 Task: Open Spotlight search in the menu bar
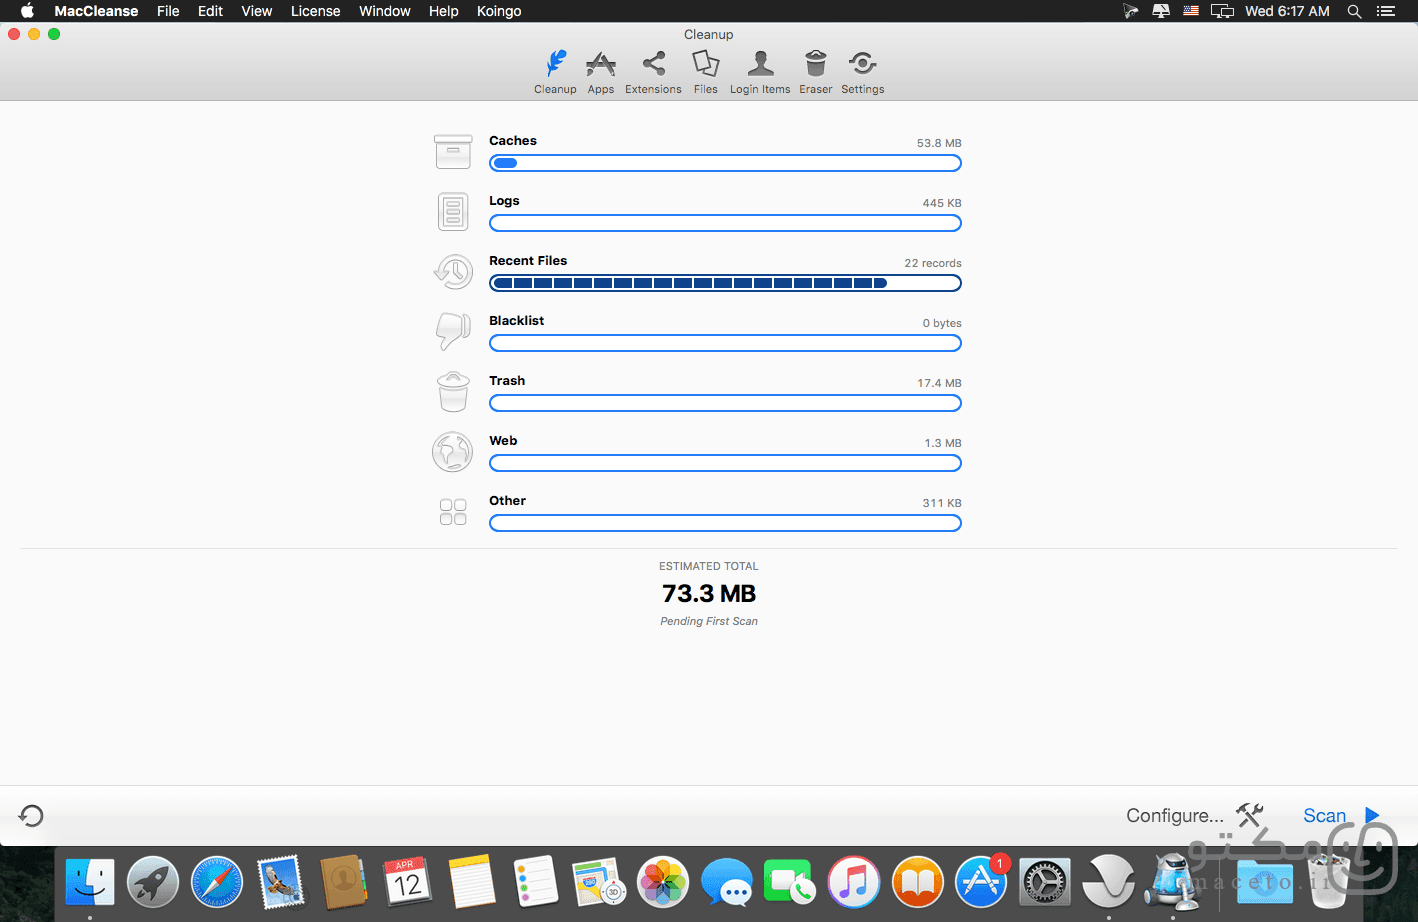pyautogui.click(x=1354, y=11)
